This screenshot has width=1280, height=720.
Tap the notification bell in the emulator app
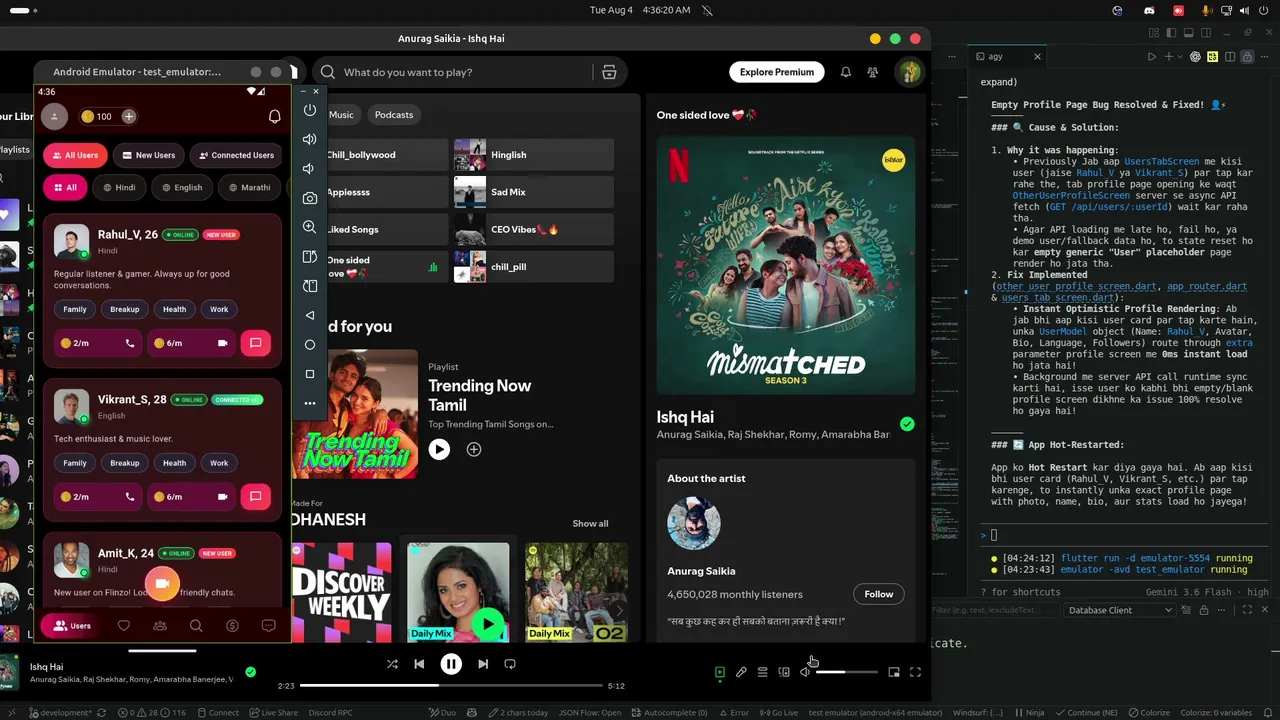pyautogui.click(x=274, y=117)
